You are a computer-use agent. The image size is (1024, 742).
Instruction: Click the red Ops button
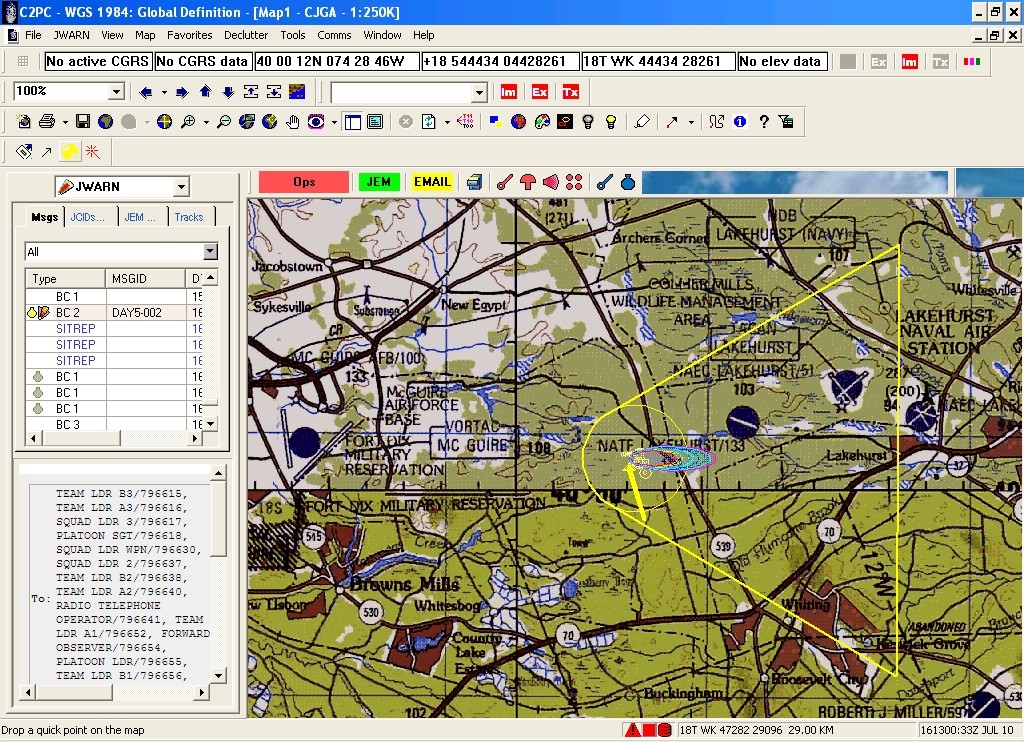click(304, 182)
